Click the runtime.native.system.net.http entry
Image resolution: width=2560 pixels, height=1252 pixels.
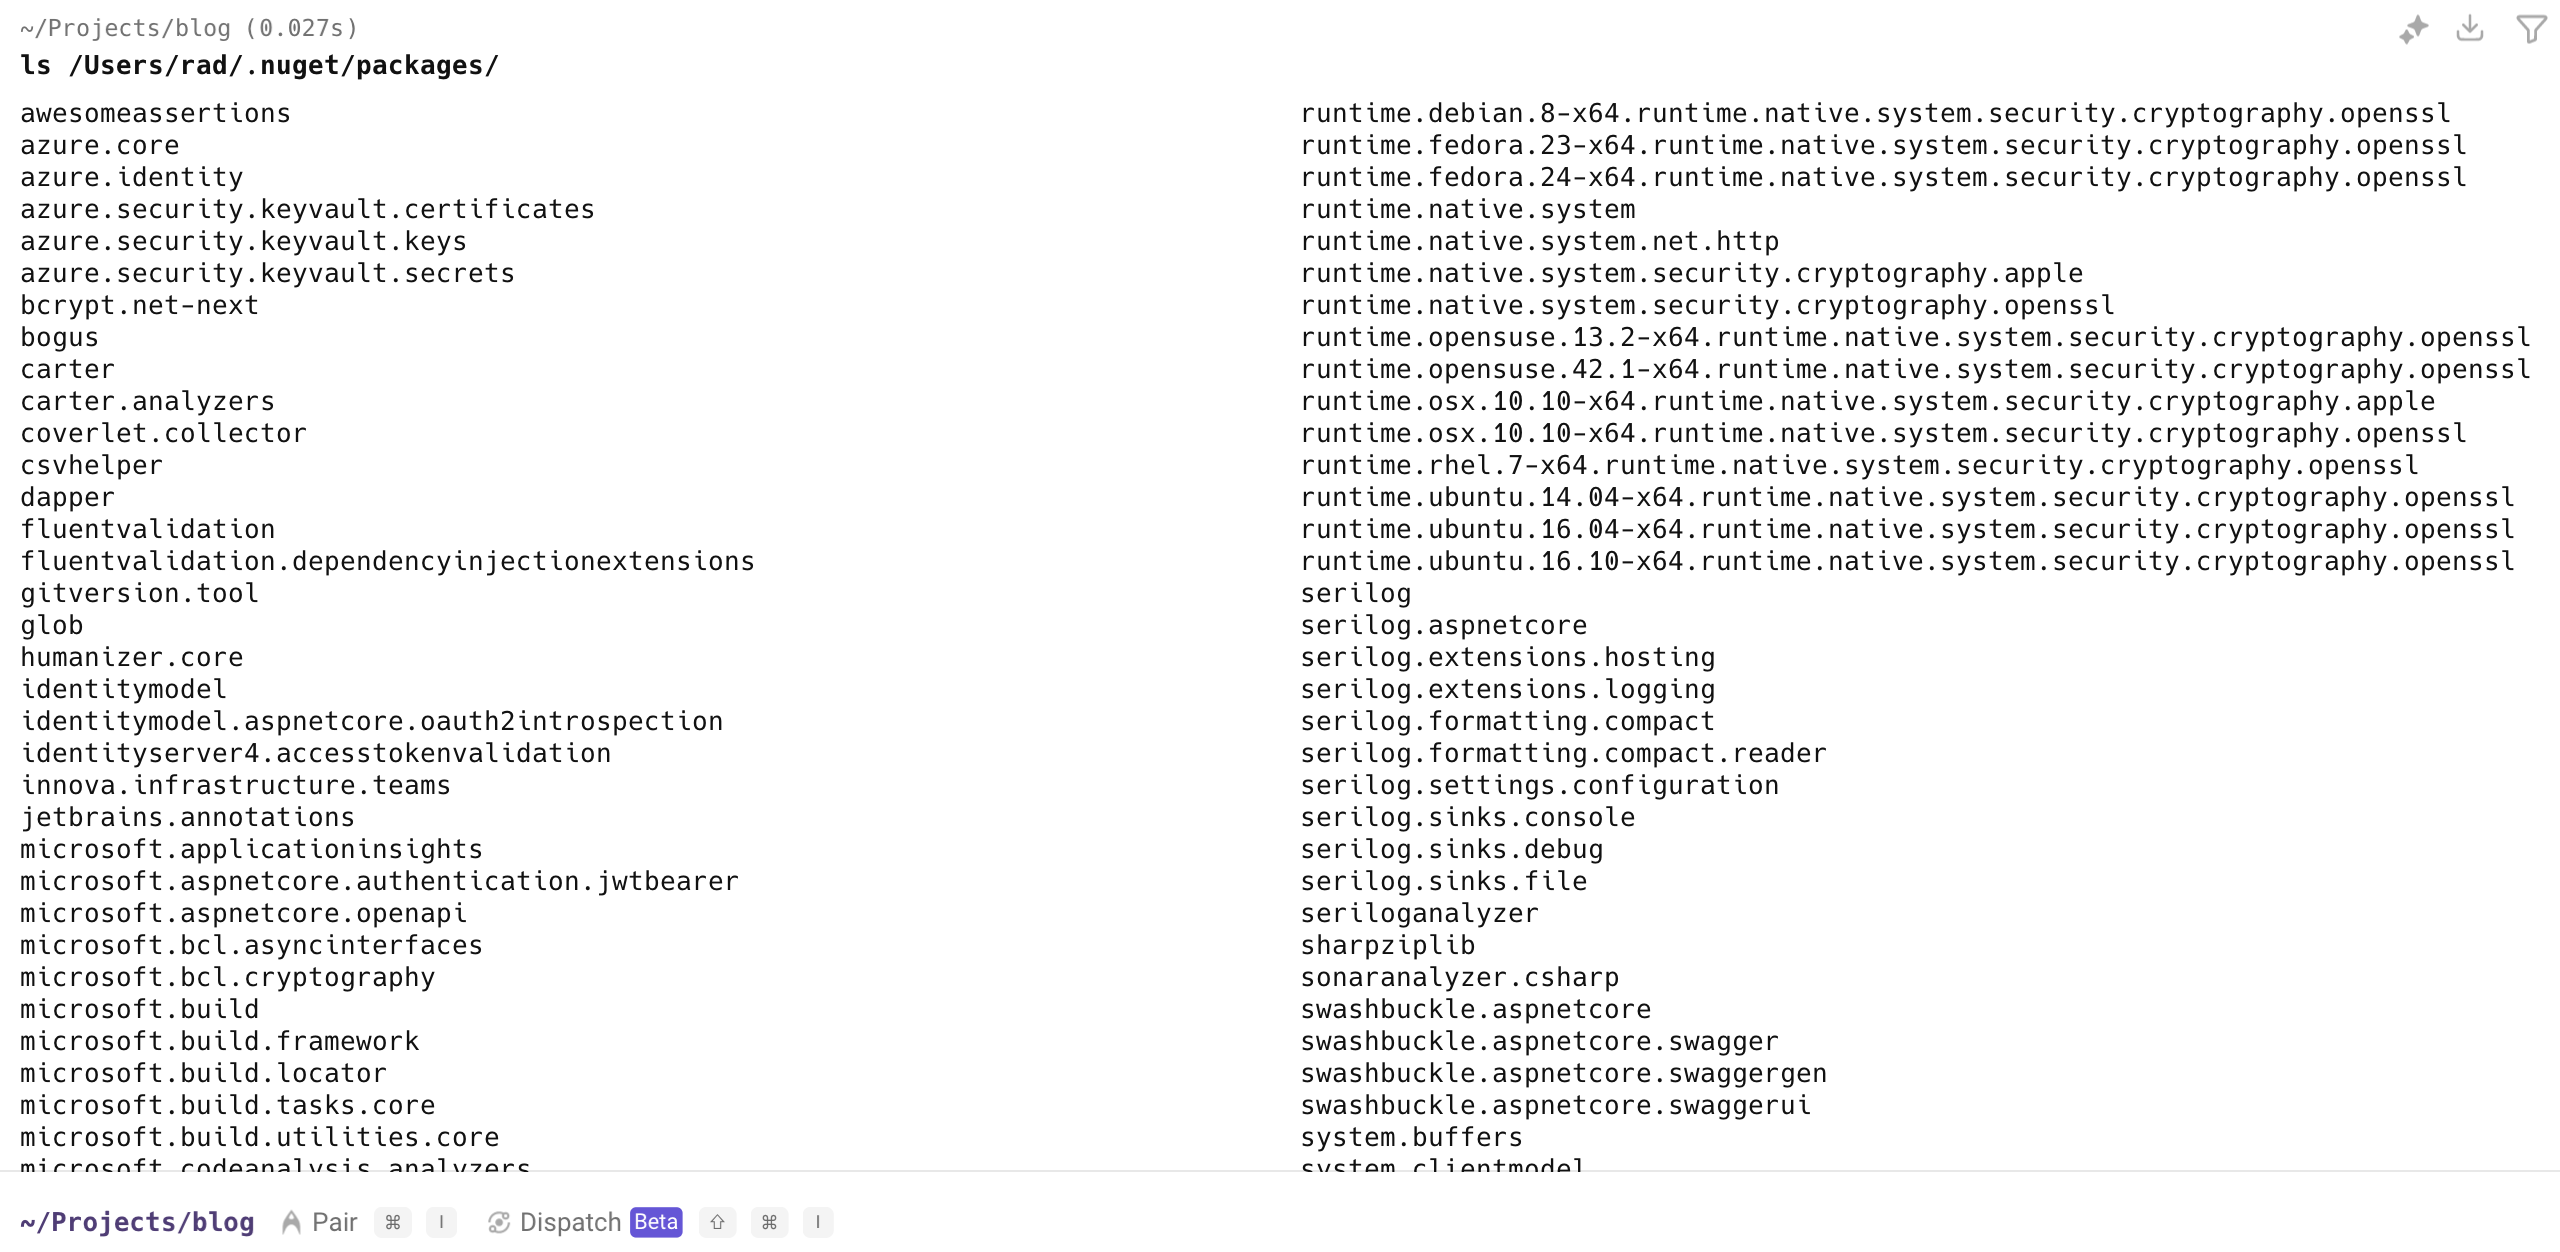coord(1539,242)
